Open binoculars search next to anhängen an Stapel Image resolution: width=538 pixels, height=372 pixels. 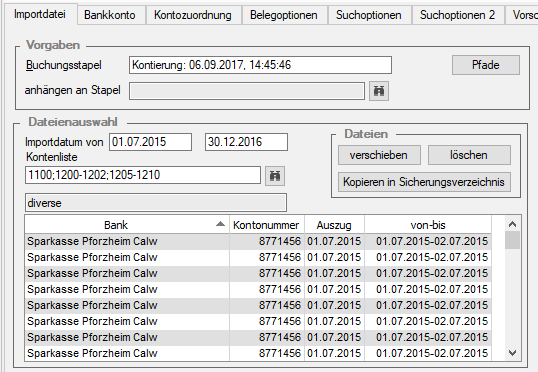379,91
